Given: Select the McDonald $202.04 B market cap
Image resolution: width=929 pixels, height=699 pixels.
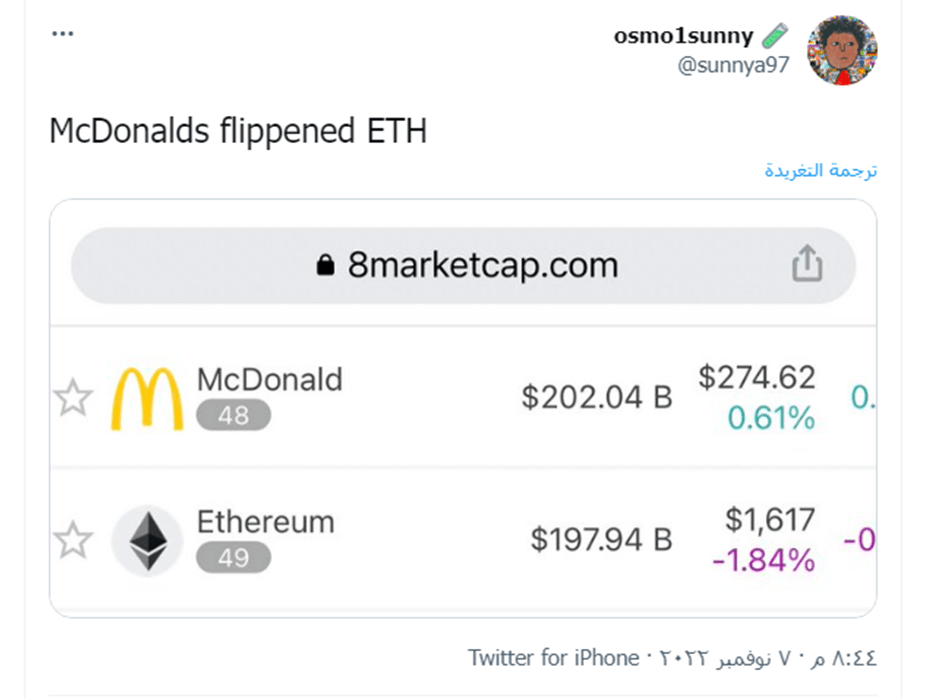Looking at the screenshot, I should (597, 397).
